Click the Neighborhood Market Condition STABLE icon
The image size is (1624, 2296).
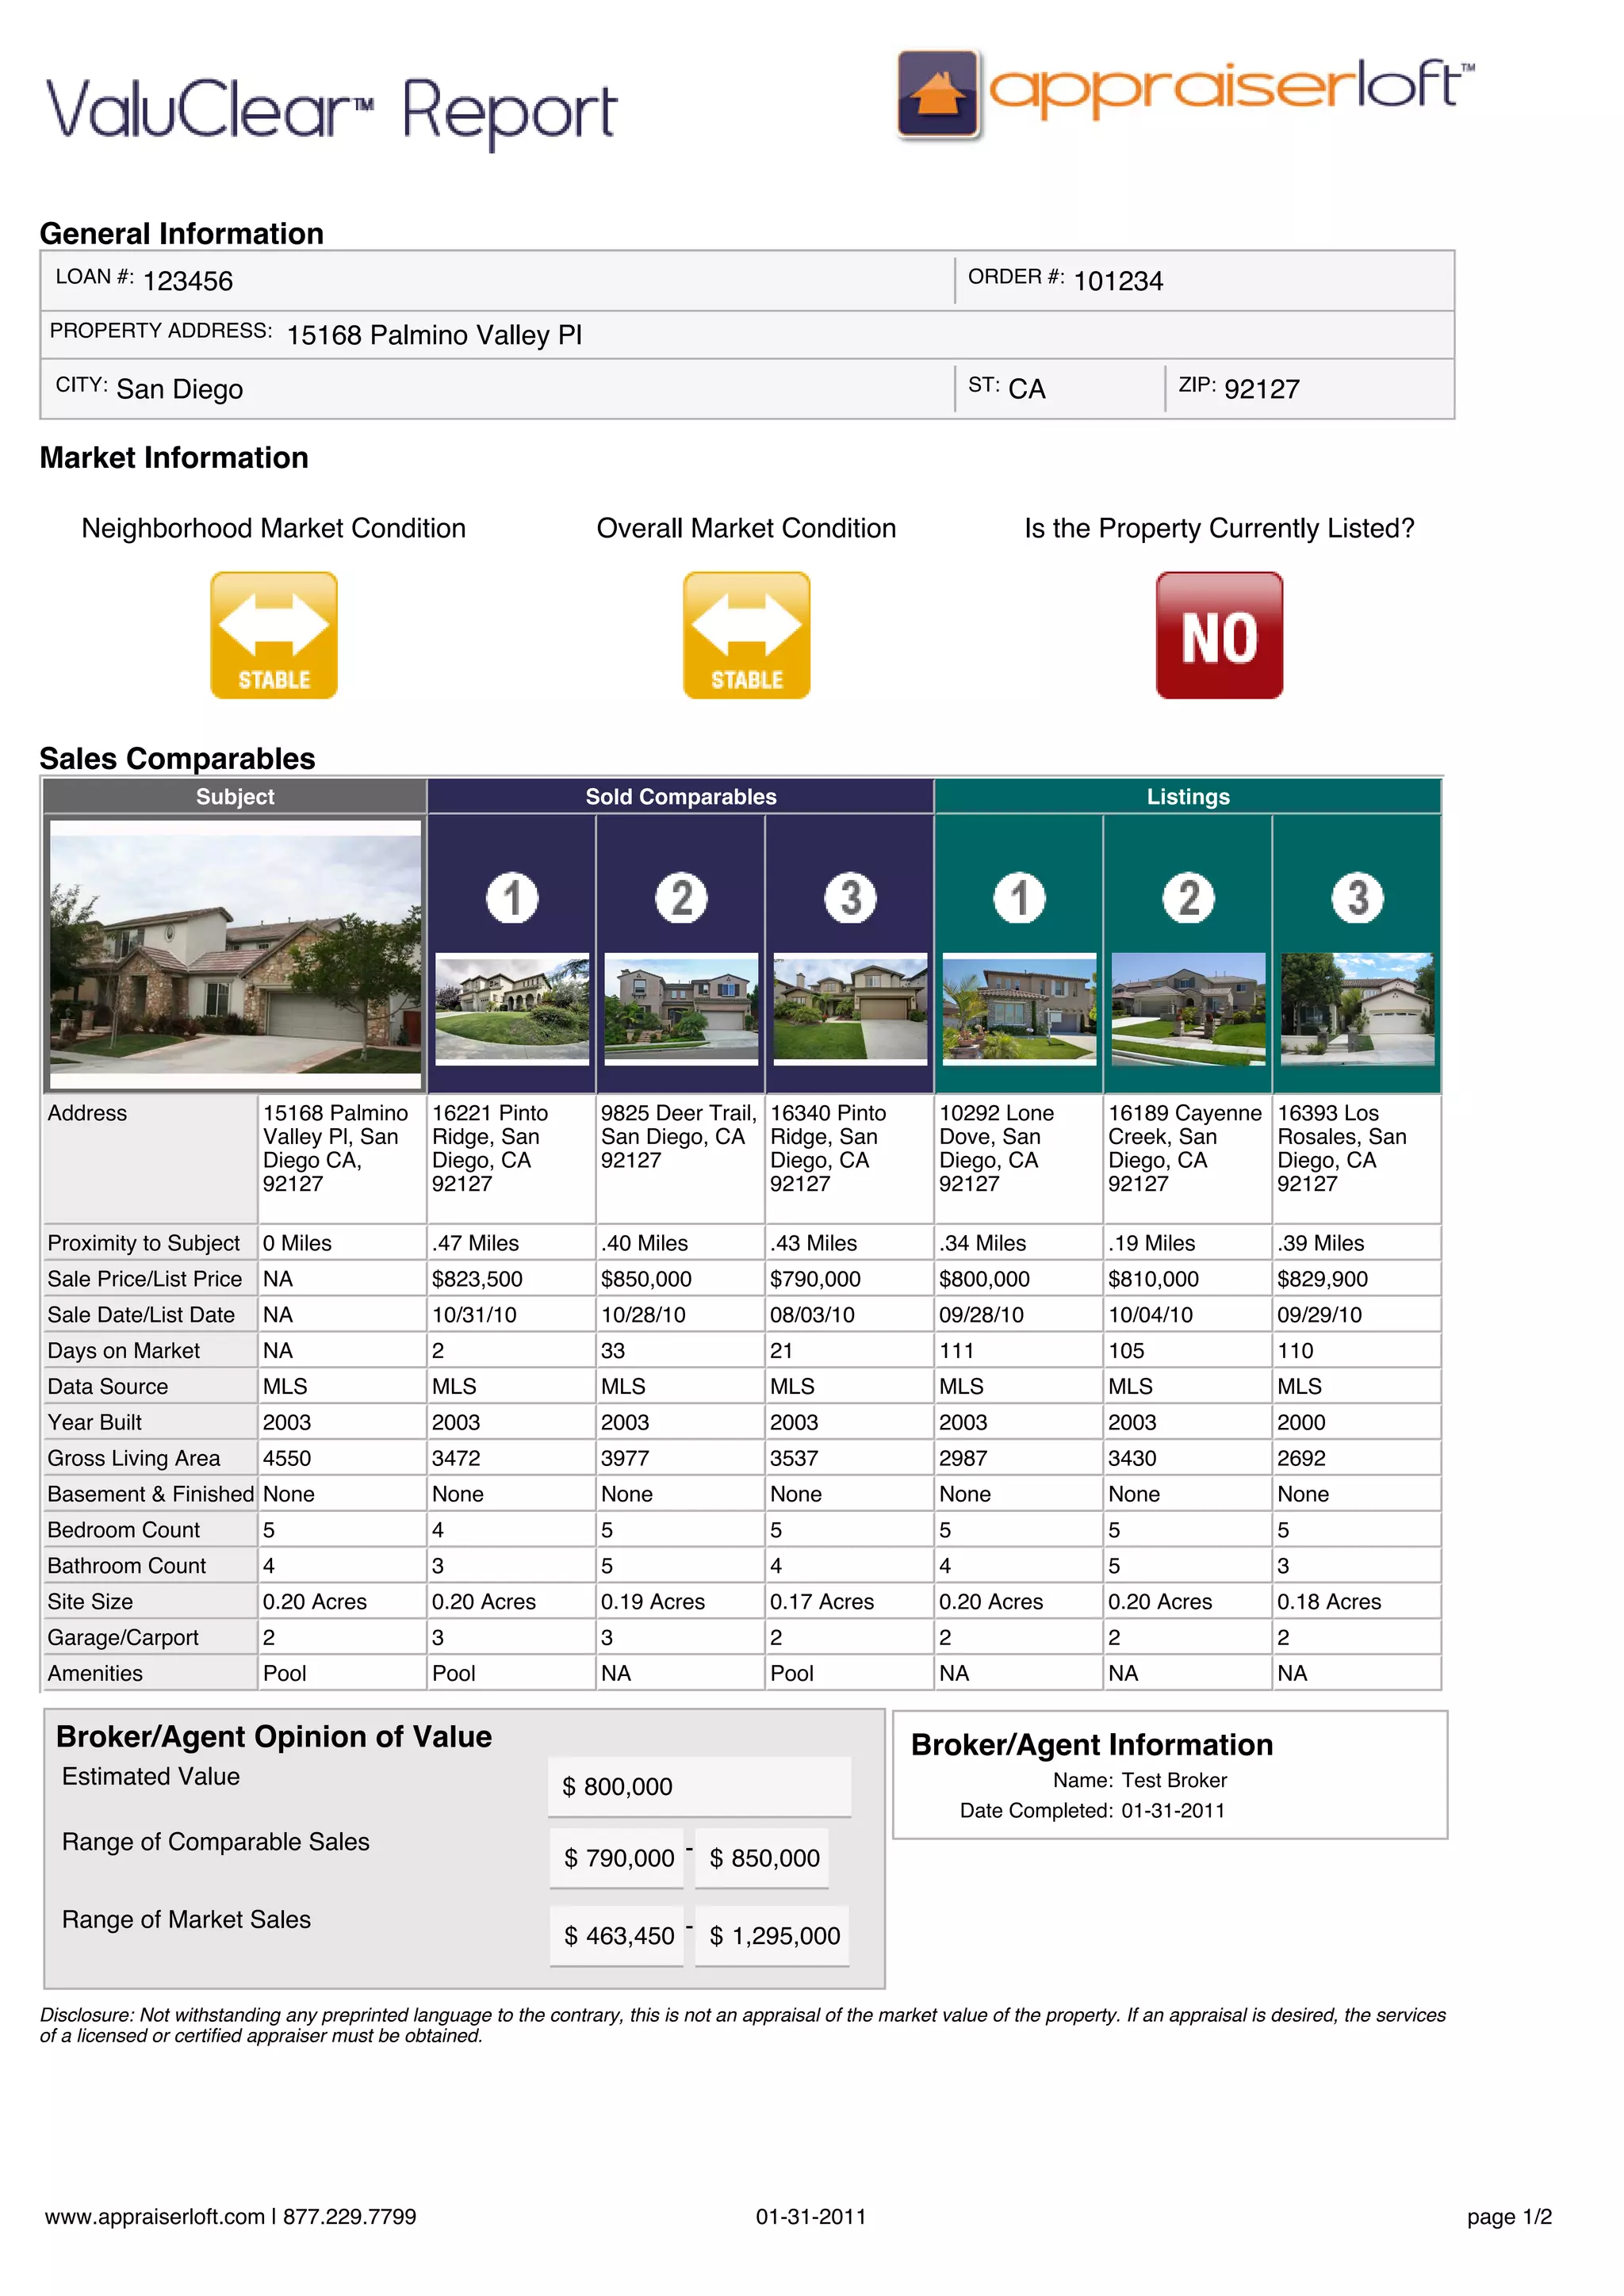(x=274, y=635)
